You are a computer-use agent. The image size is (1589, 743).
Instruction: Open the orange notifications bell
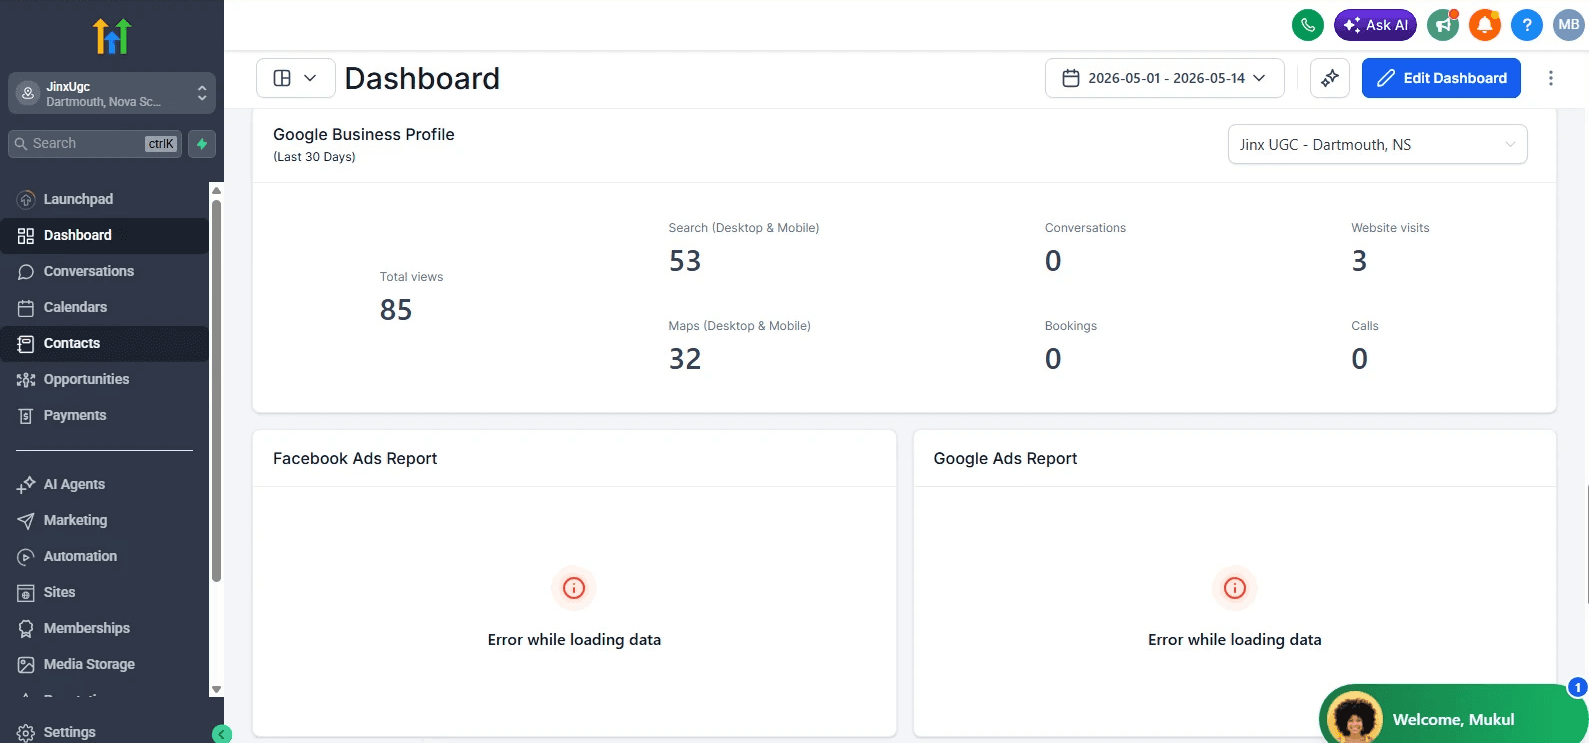click(1485, 25)
